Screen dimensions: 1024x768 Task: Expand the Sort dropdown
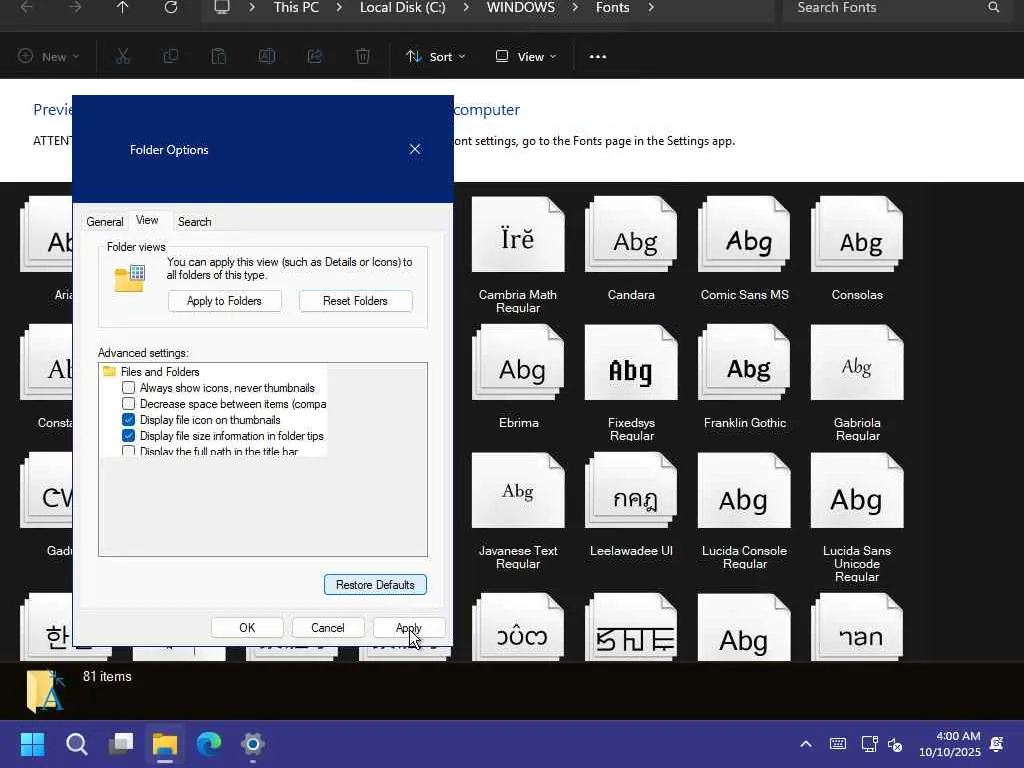point(436,57)
